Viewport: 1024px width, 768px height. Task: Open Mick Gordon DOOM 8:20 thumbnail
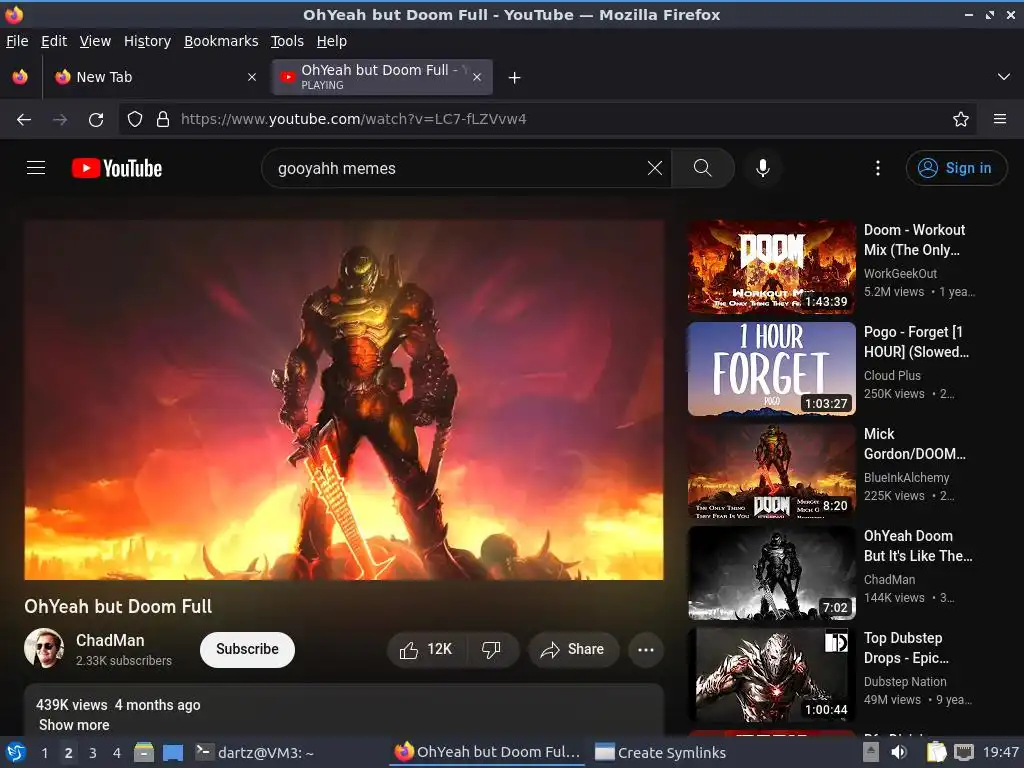[x=771, y=471]
